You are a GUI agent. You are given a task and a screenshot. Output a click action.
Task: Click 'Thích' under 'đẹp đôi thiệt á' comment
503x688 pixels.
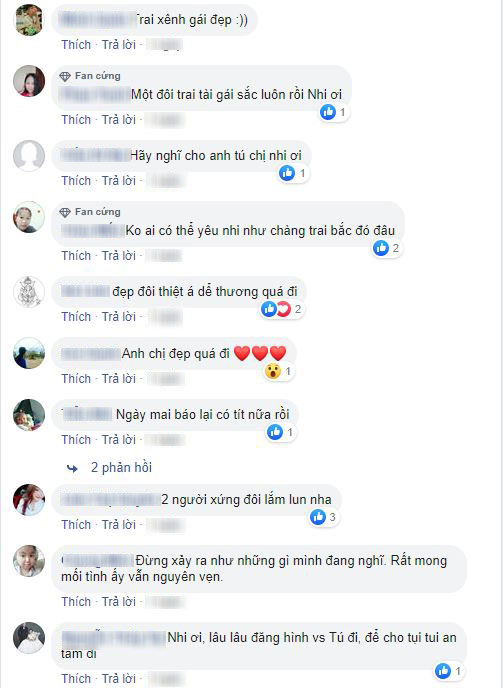pyautogui.click(x=76, y=317)
